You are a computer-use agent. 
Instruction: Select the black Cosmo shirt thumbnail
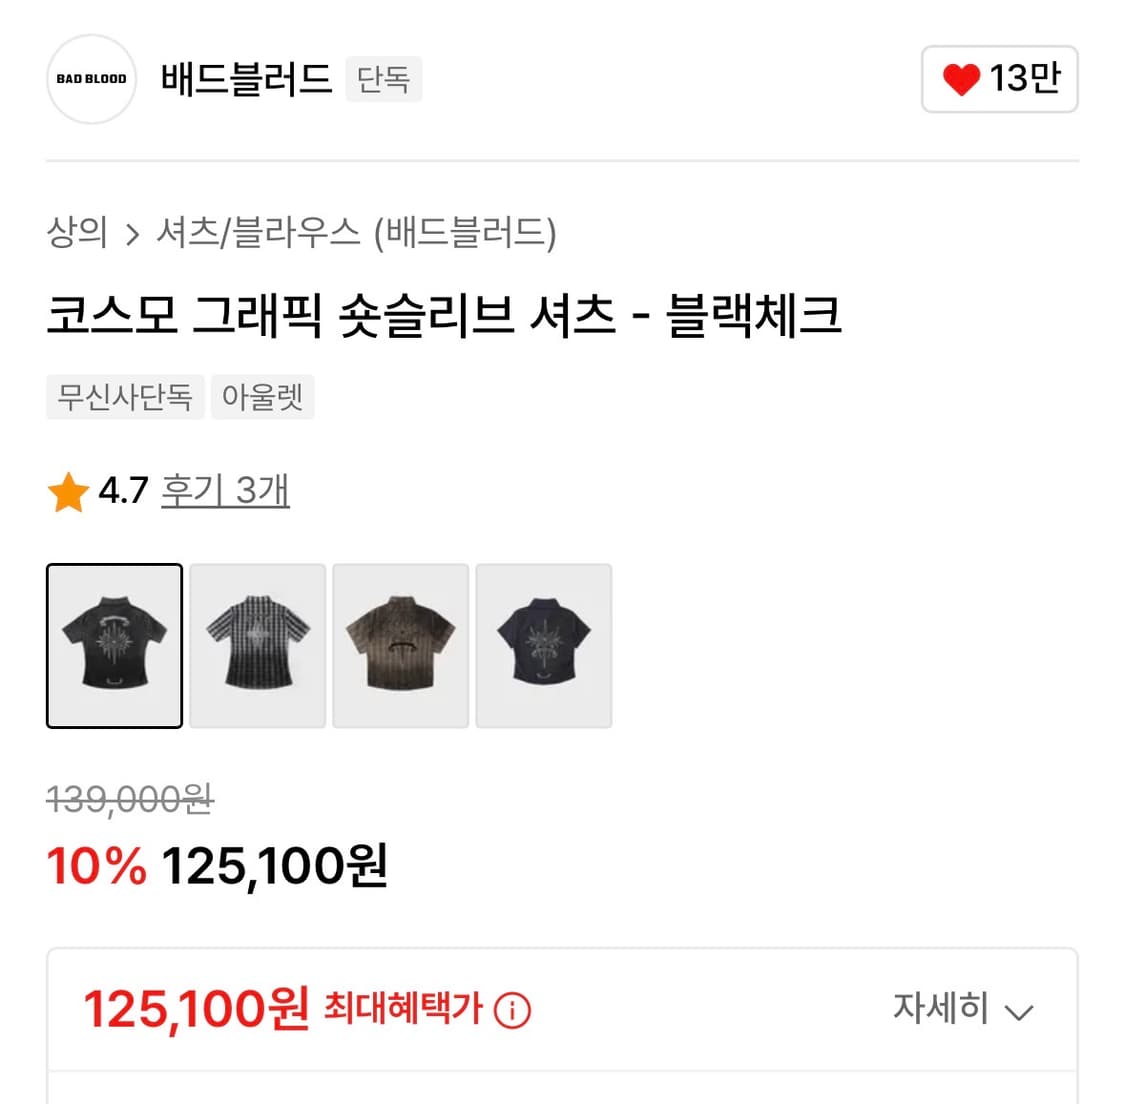113,645
